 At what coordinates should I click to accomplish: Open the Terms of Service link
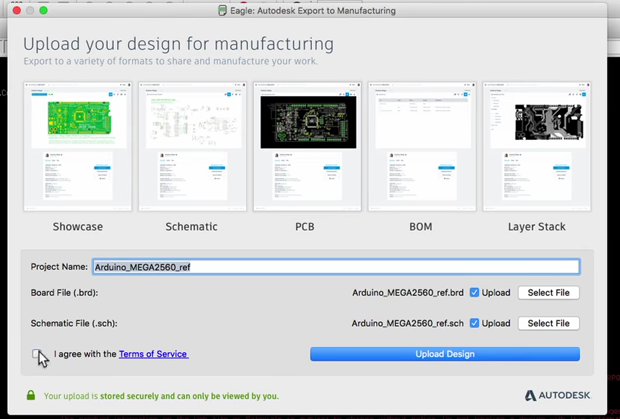153,354
